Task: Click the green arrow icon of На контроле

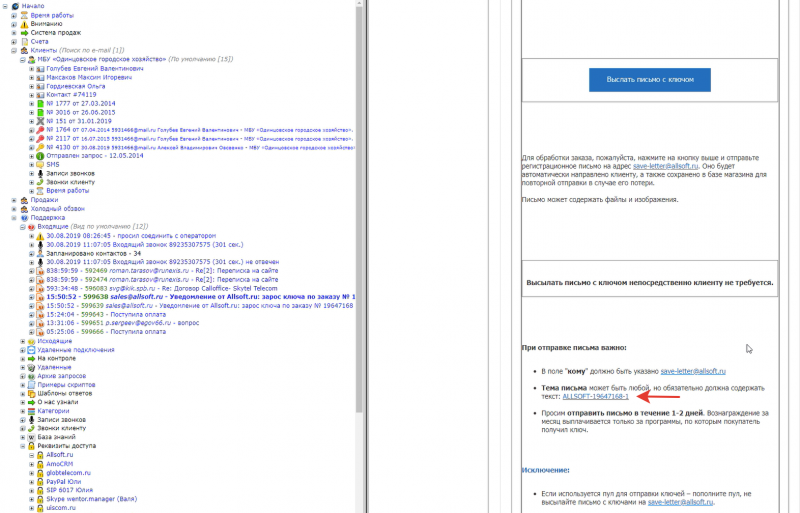Action: click(31, 359)
